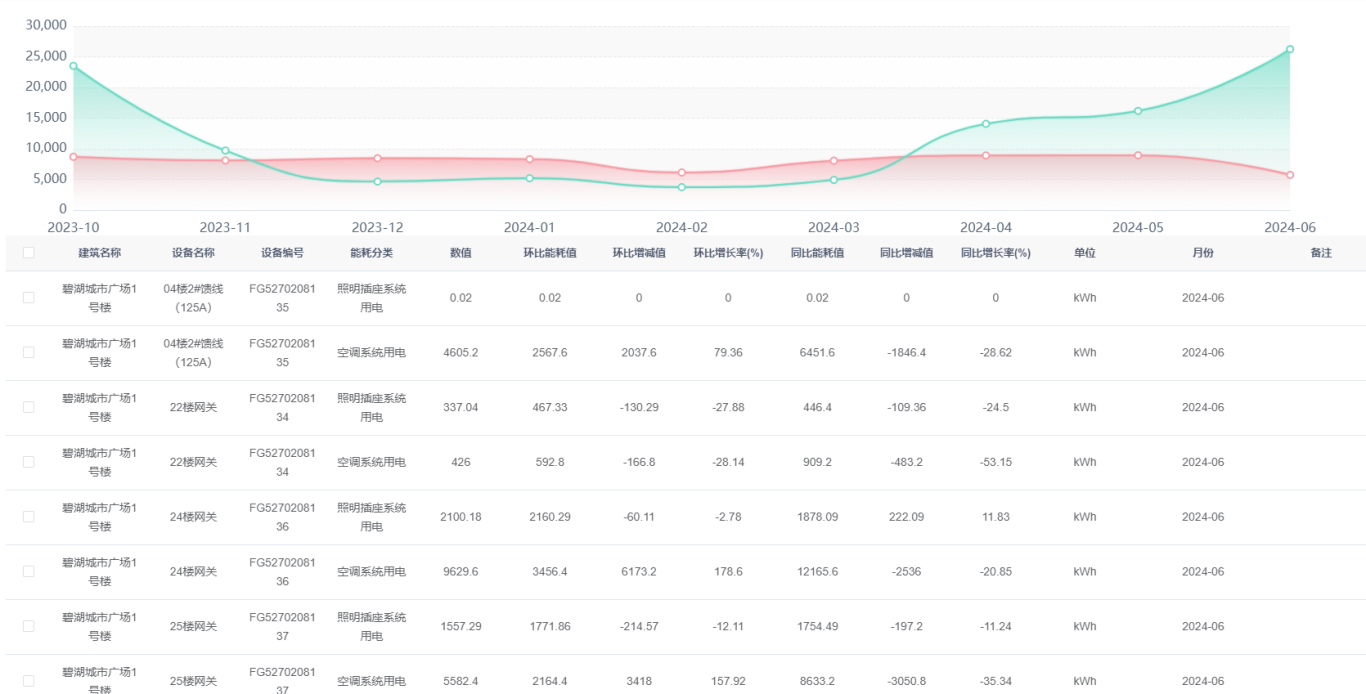Viewport: 1366px width, 694px height.
Task: Click the 同比增长率 cell 11.83
Action: [995, 517]
